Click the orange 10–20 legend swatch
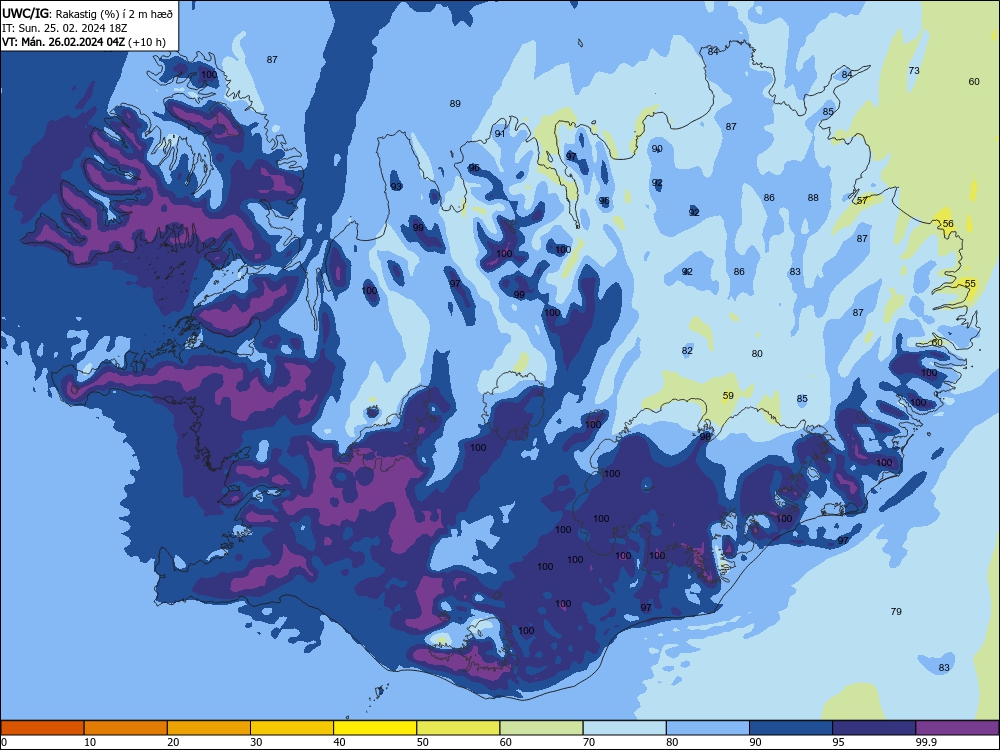The image size is (1000, 750). (x=126, y=728)
